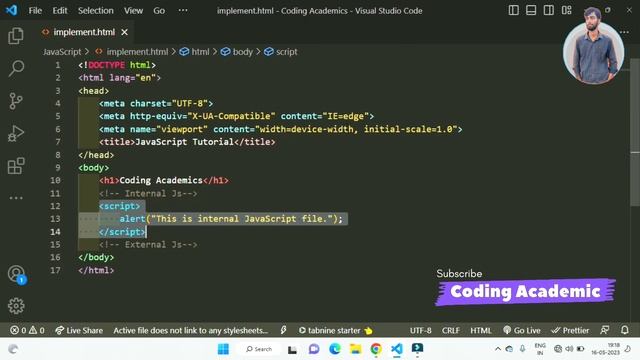Open File Explorer on taskbar
Image resolution: width=640 pixels, height=360 pixels.
point(356,349)
